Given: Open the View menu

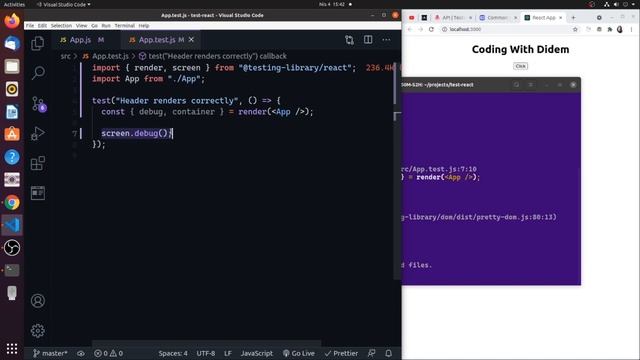Looking at the screenshot, I should [82, 26].
